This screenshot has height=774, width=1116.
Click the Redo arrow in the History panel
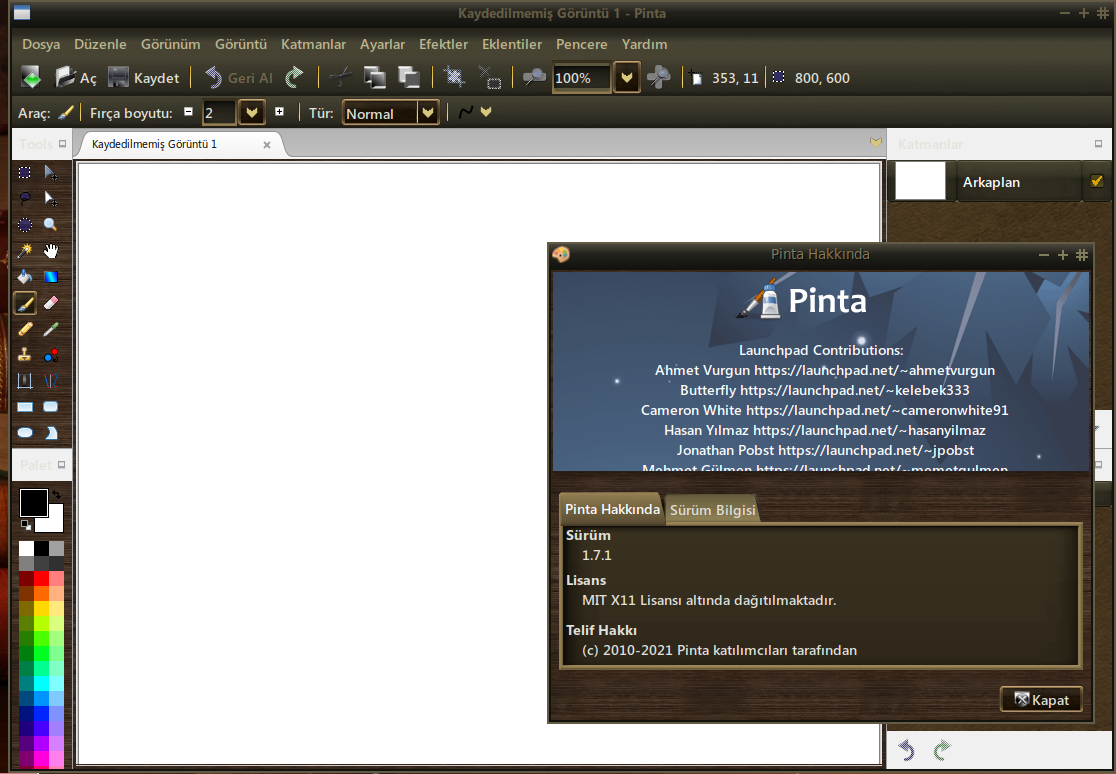[942, 750]
